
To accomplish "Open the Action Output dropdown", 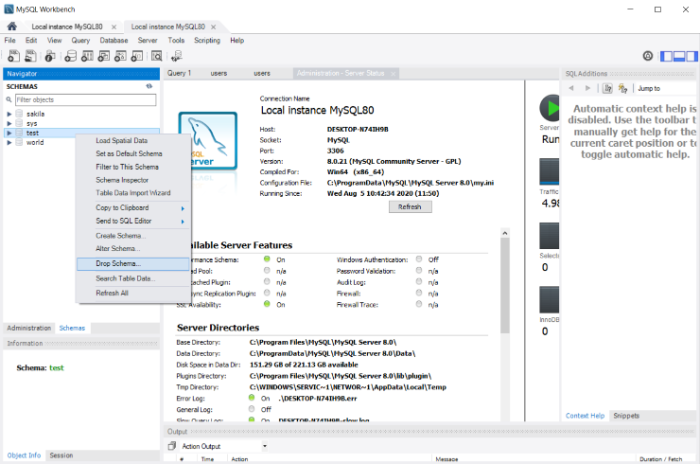I will (265, 446).
